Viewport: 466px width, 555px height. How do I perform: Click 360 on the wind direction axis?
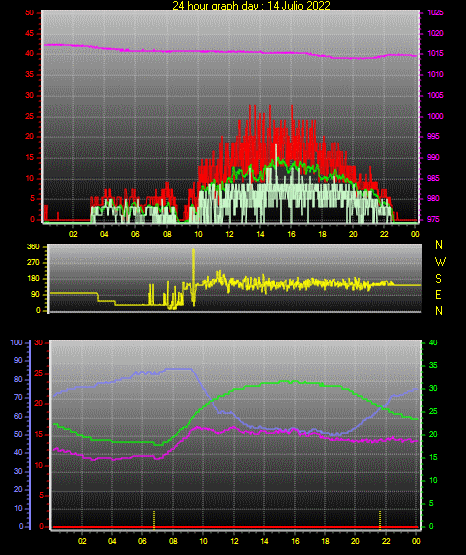pyautogui.click(x=33, y=247)
